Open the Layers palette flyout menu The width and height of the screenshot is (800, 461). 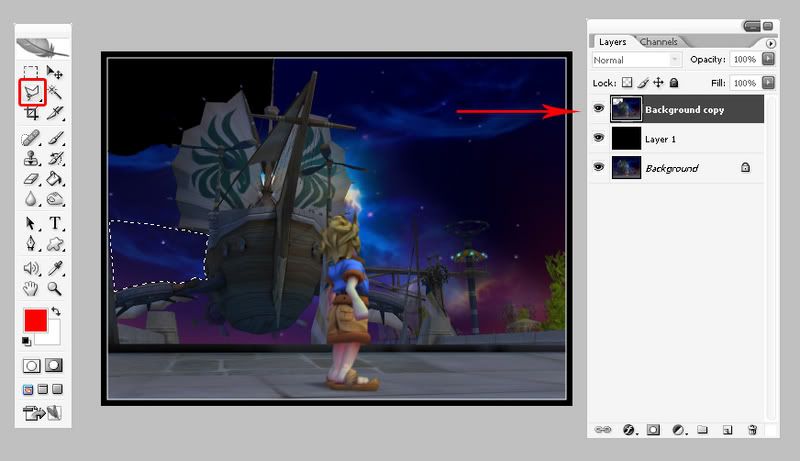tap(771, 43)
